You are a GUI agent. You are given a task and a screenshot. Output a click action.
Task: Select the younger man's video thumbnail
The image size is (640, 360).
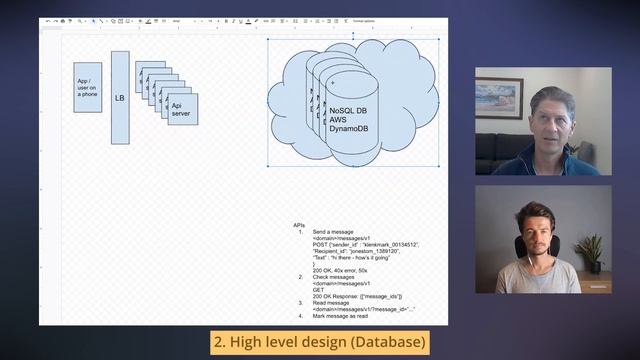[543, 239]
